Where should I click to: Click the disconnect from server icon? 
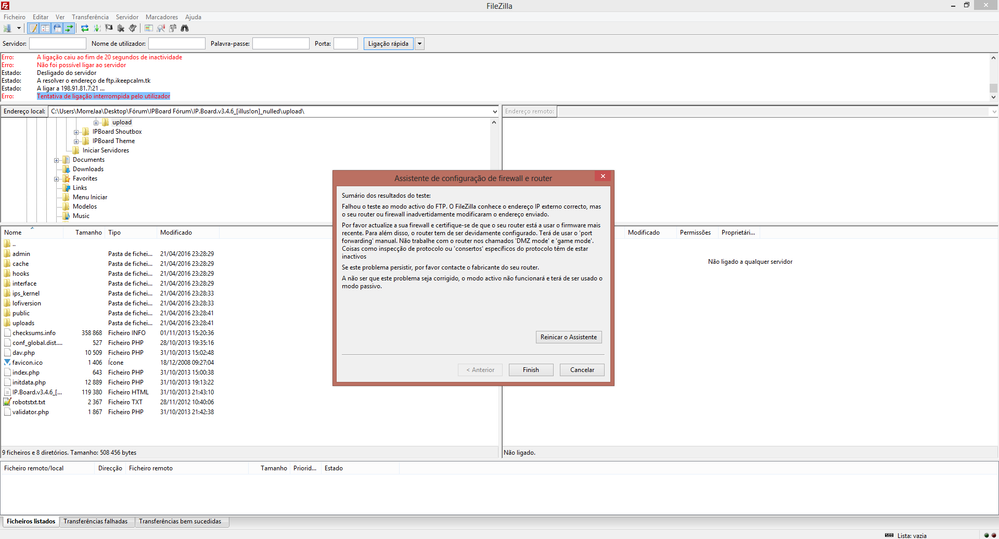120,28
